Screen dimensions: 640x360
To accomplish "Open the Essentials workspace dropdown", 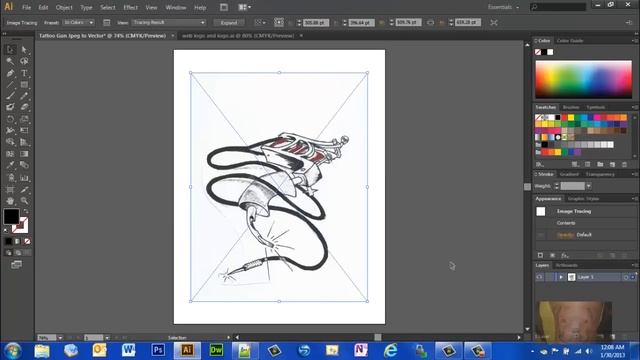I will pos(503,7).
